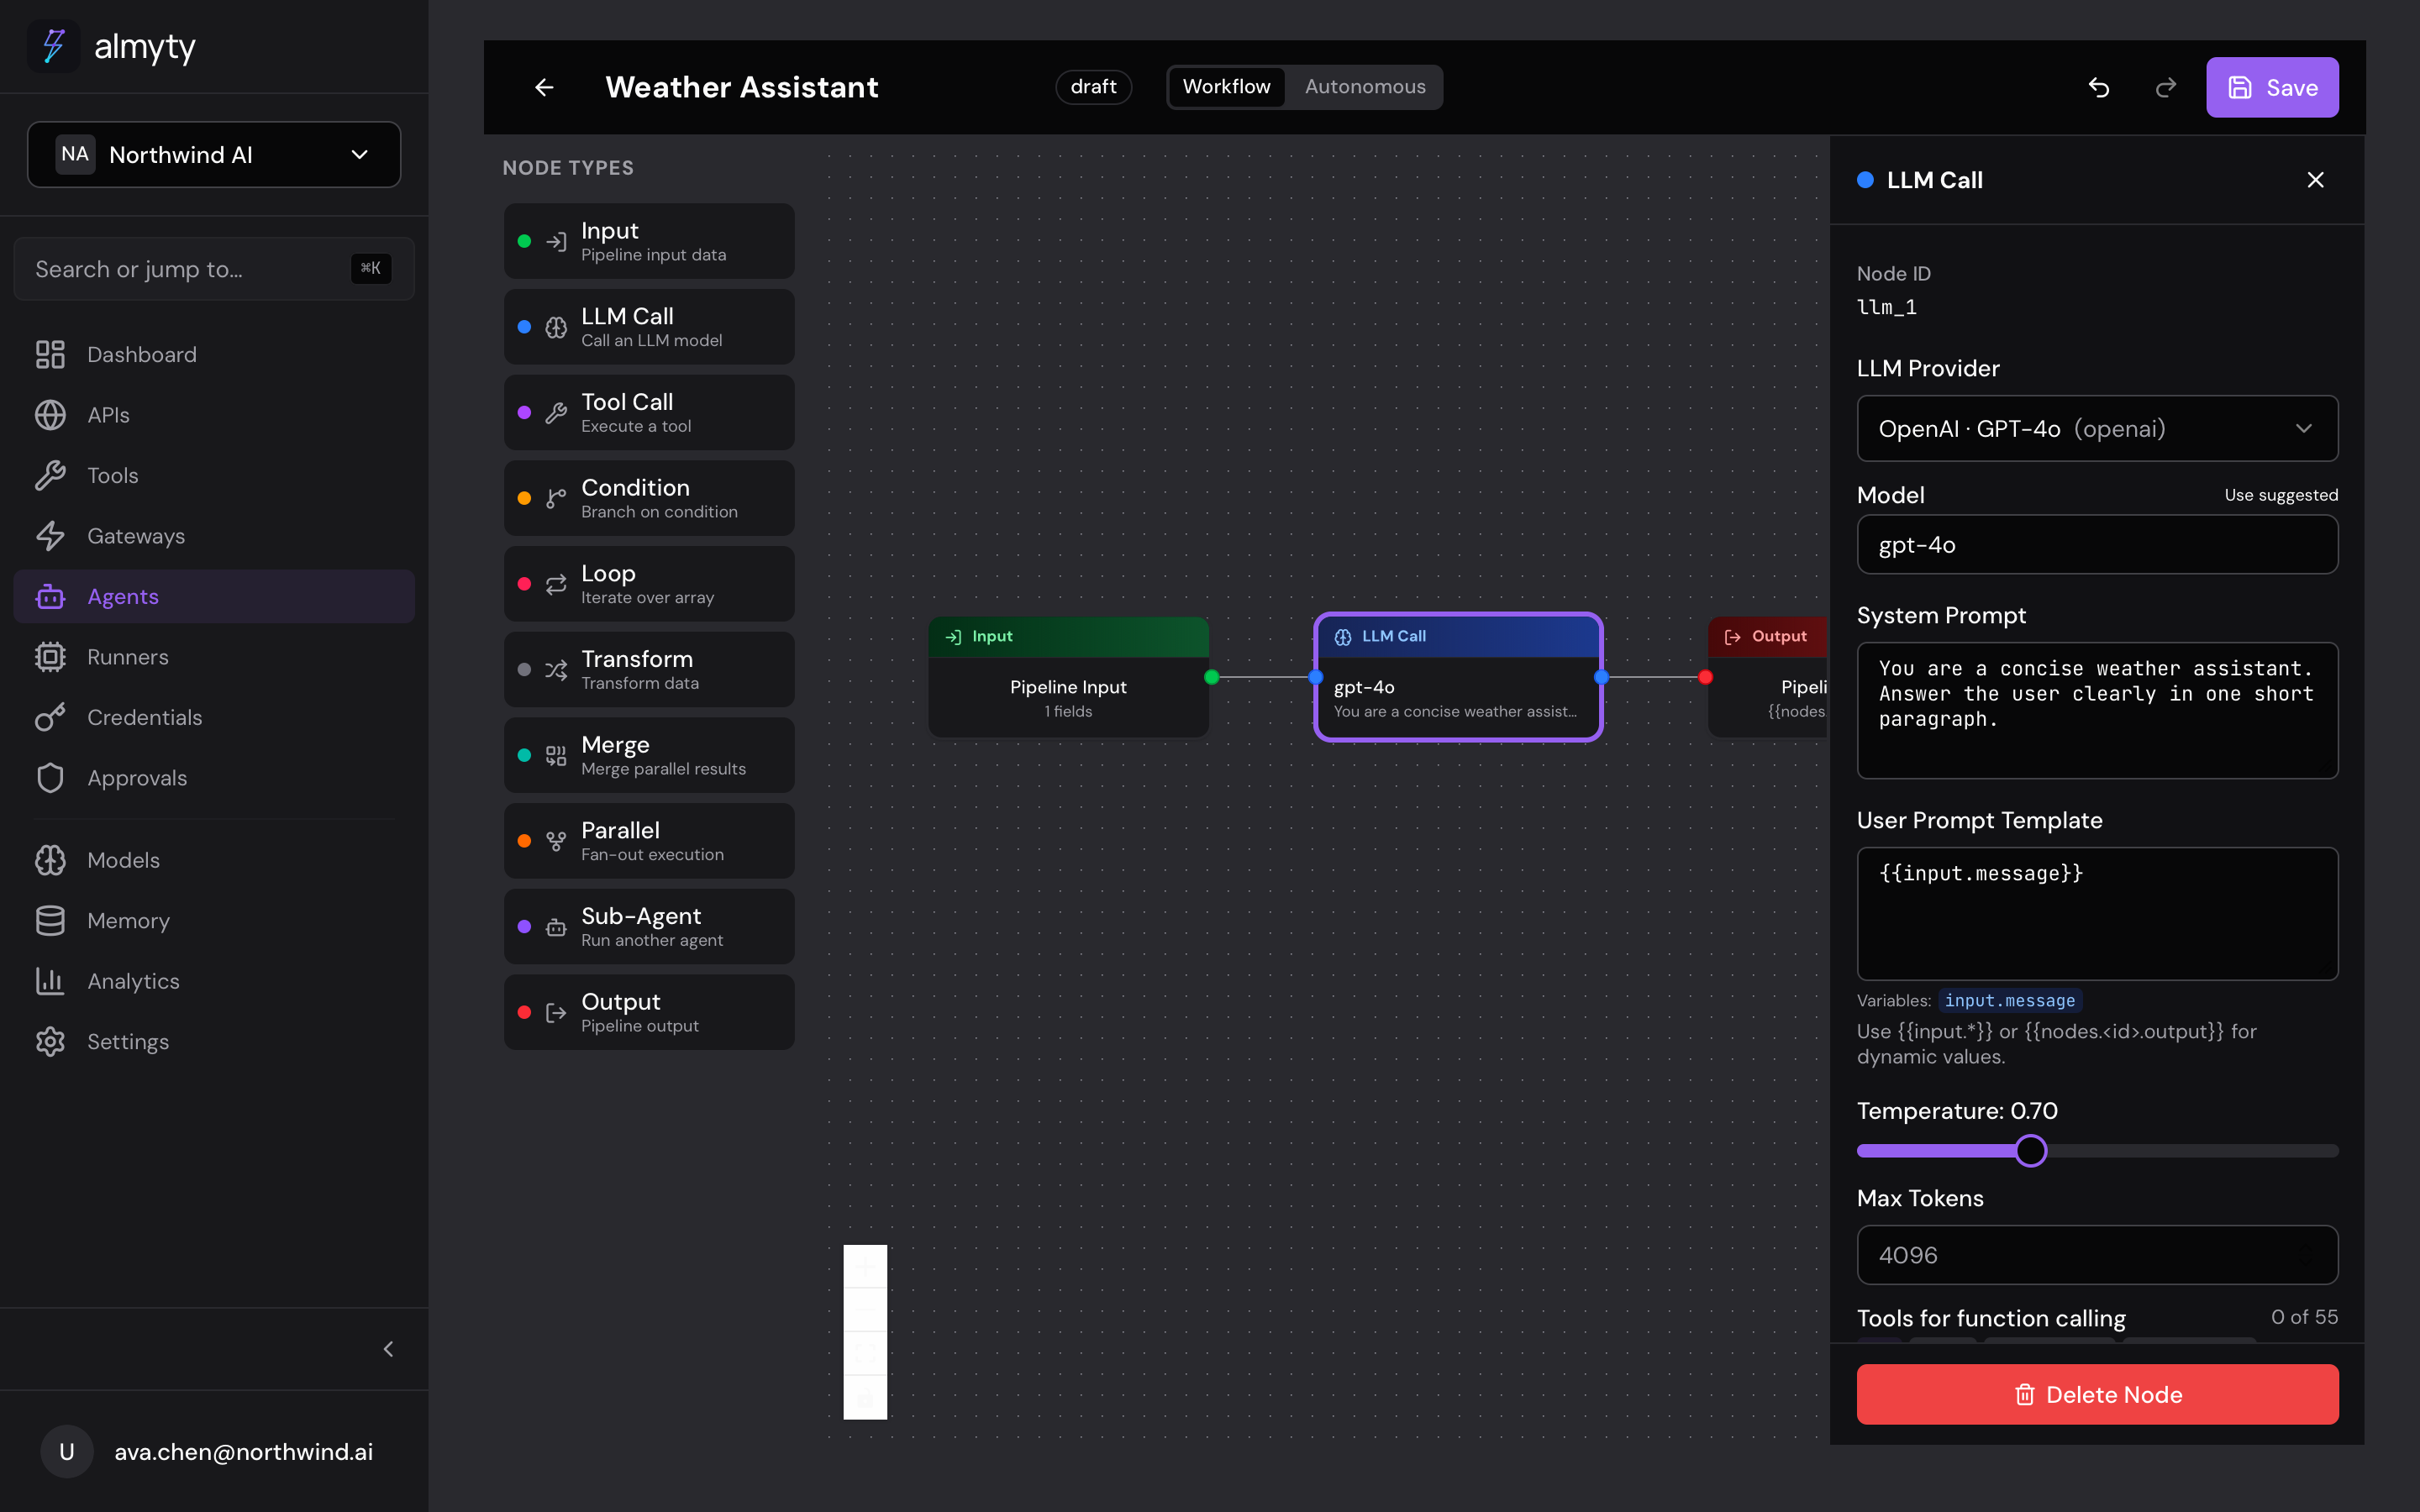Open Settings in sidebar

coord(214,1041)
